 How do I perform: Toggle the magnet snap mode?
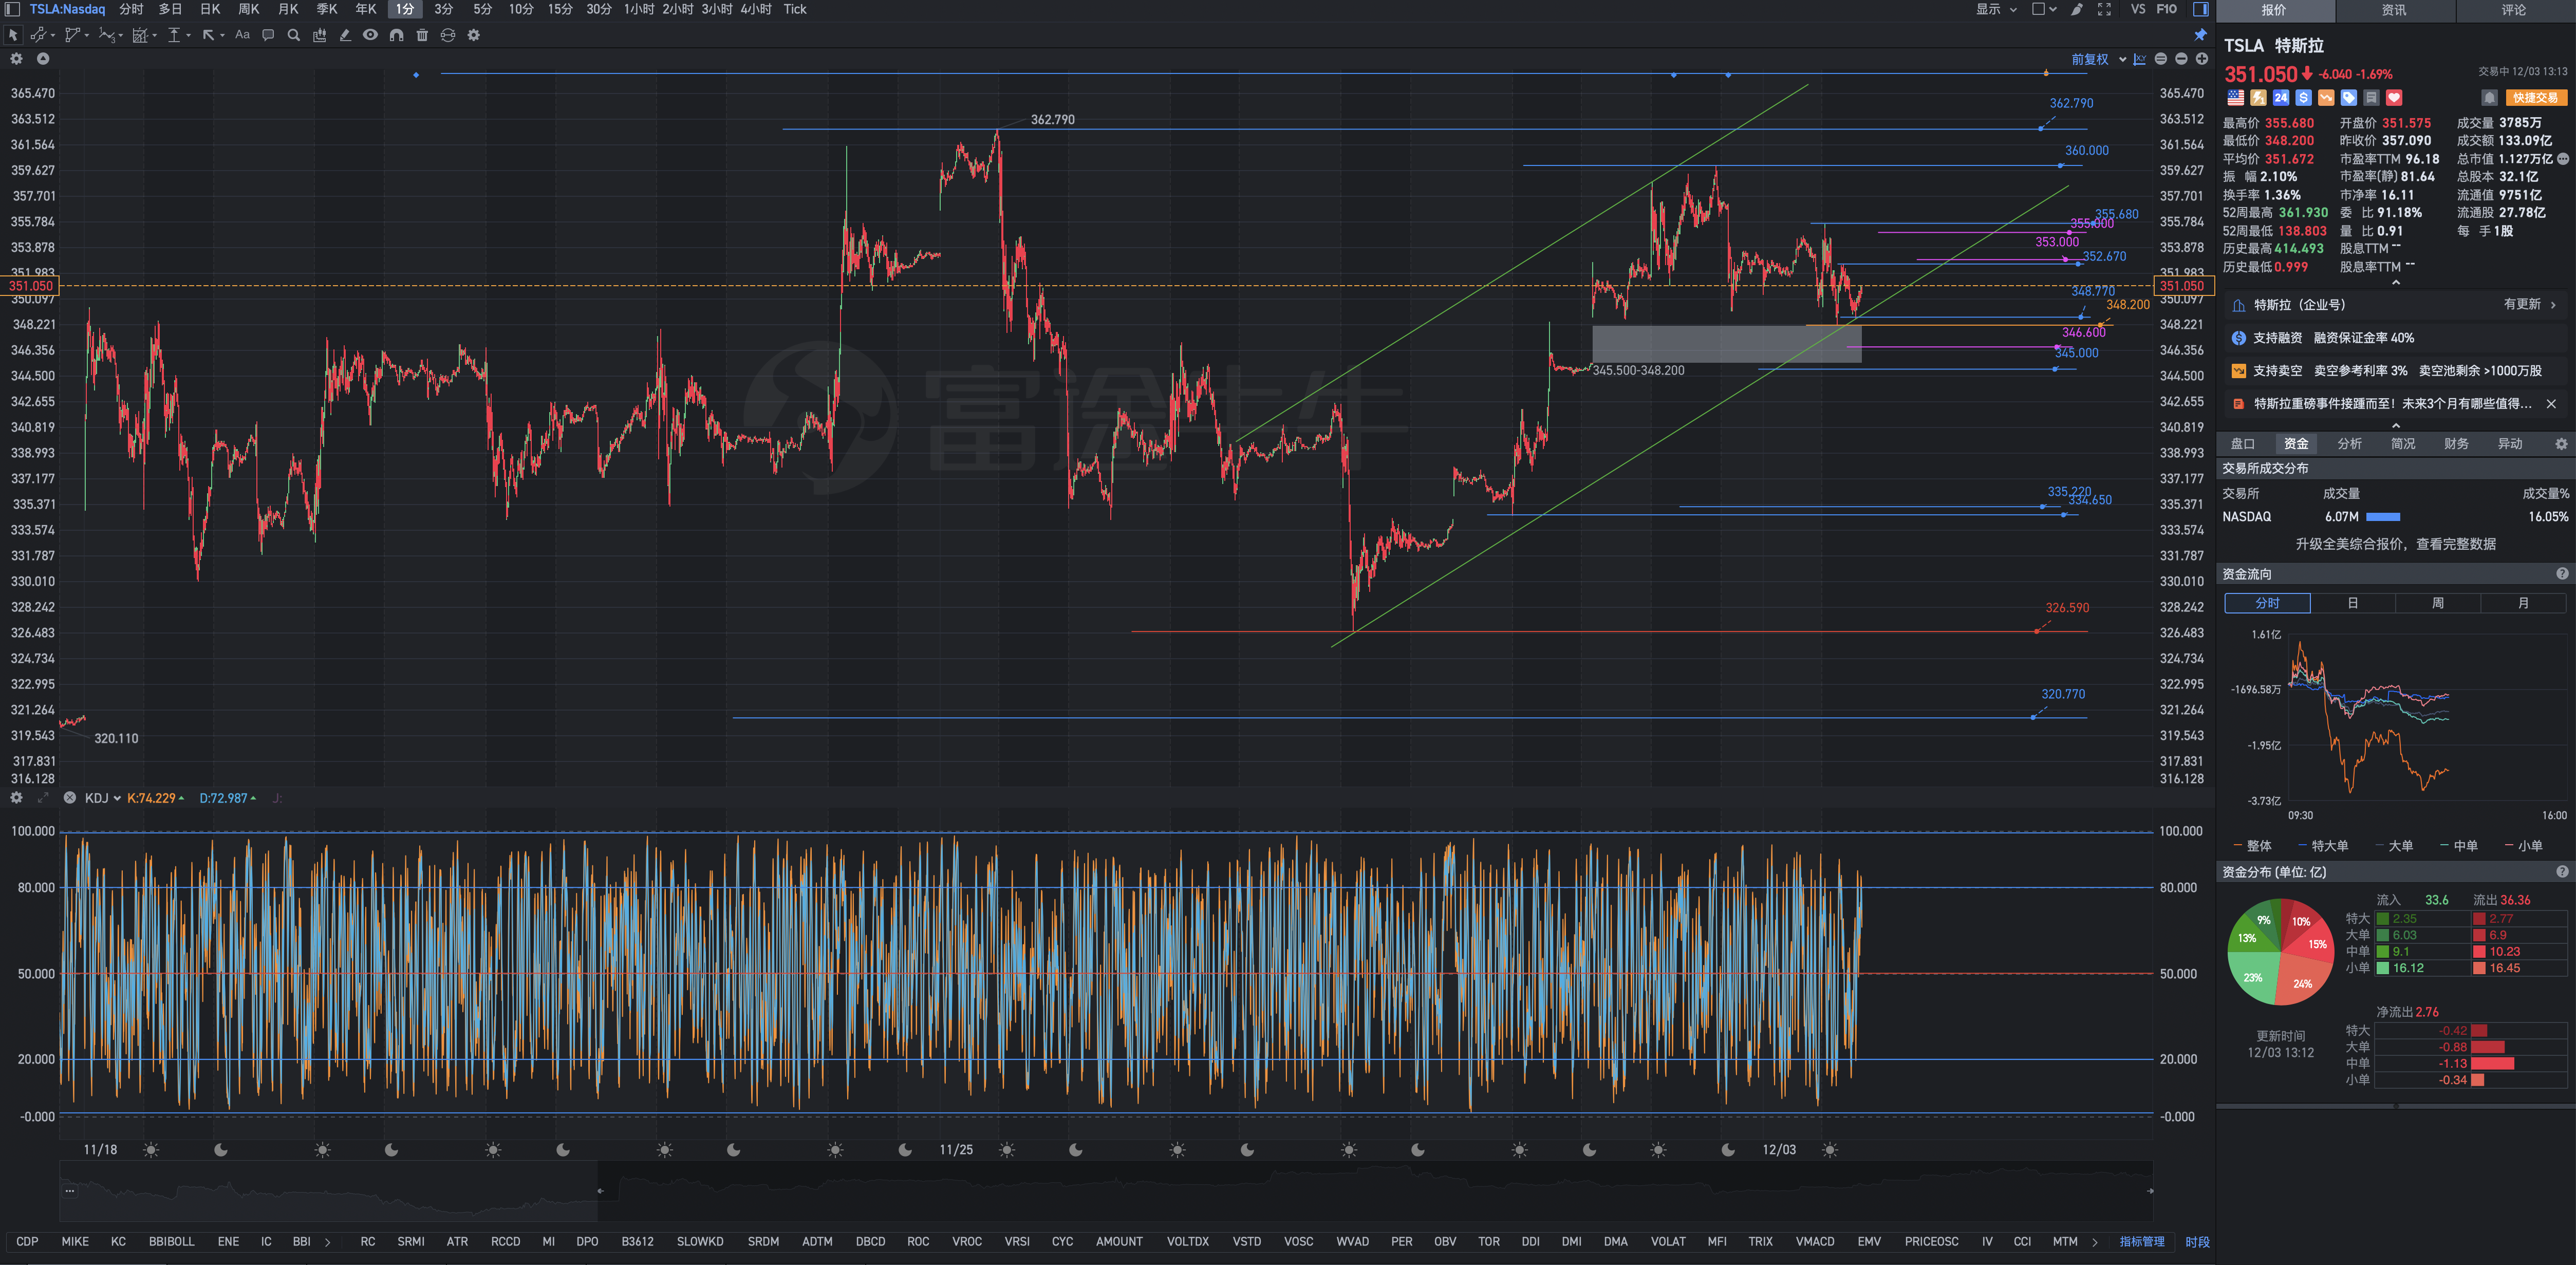coord(396,35)
